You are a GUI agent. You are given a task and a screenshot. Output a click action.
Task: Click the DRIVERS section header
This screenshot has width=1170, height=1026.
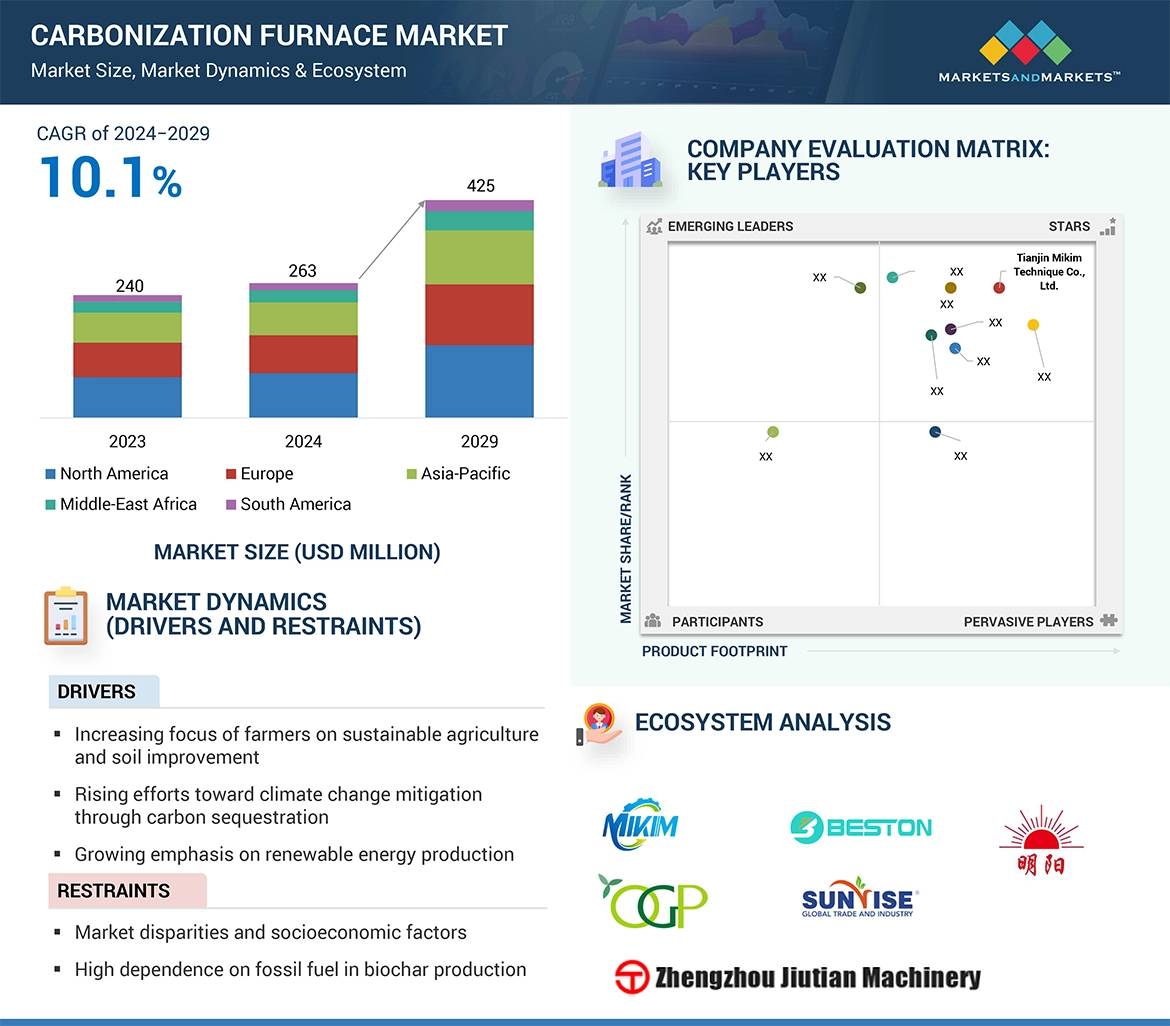97,692
